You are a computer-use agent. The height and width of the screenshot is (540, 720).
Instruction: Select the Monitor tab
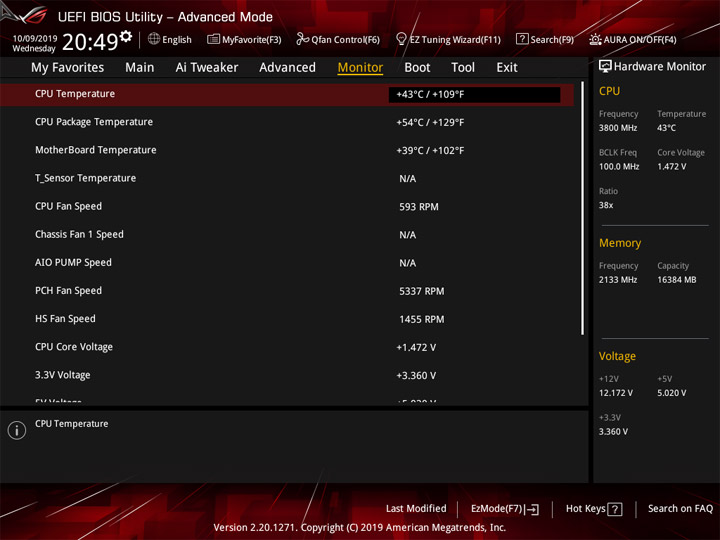[360, 68]
